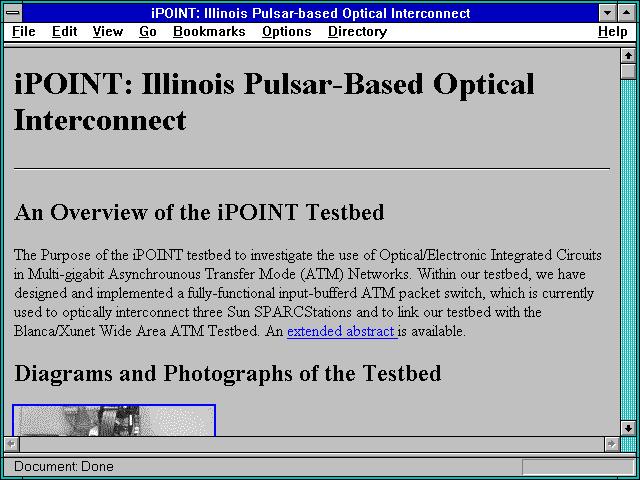Image resolution: width=640 pixels, height=480 pixels.
Task: Click the main iPOINT page heading
Action: click(274, 102)
